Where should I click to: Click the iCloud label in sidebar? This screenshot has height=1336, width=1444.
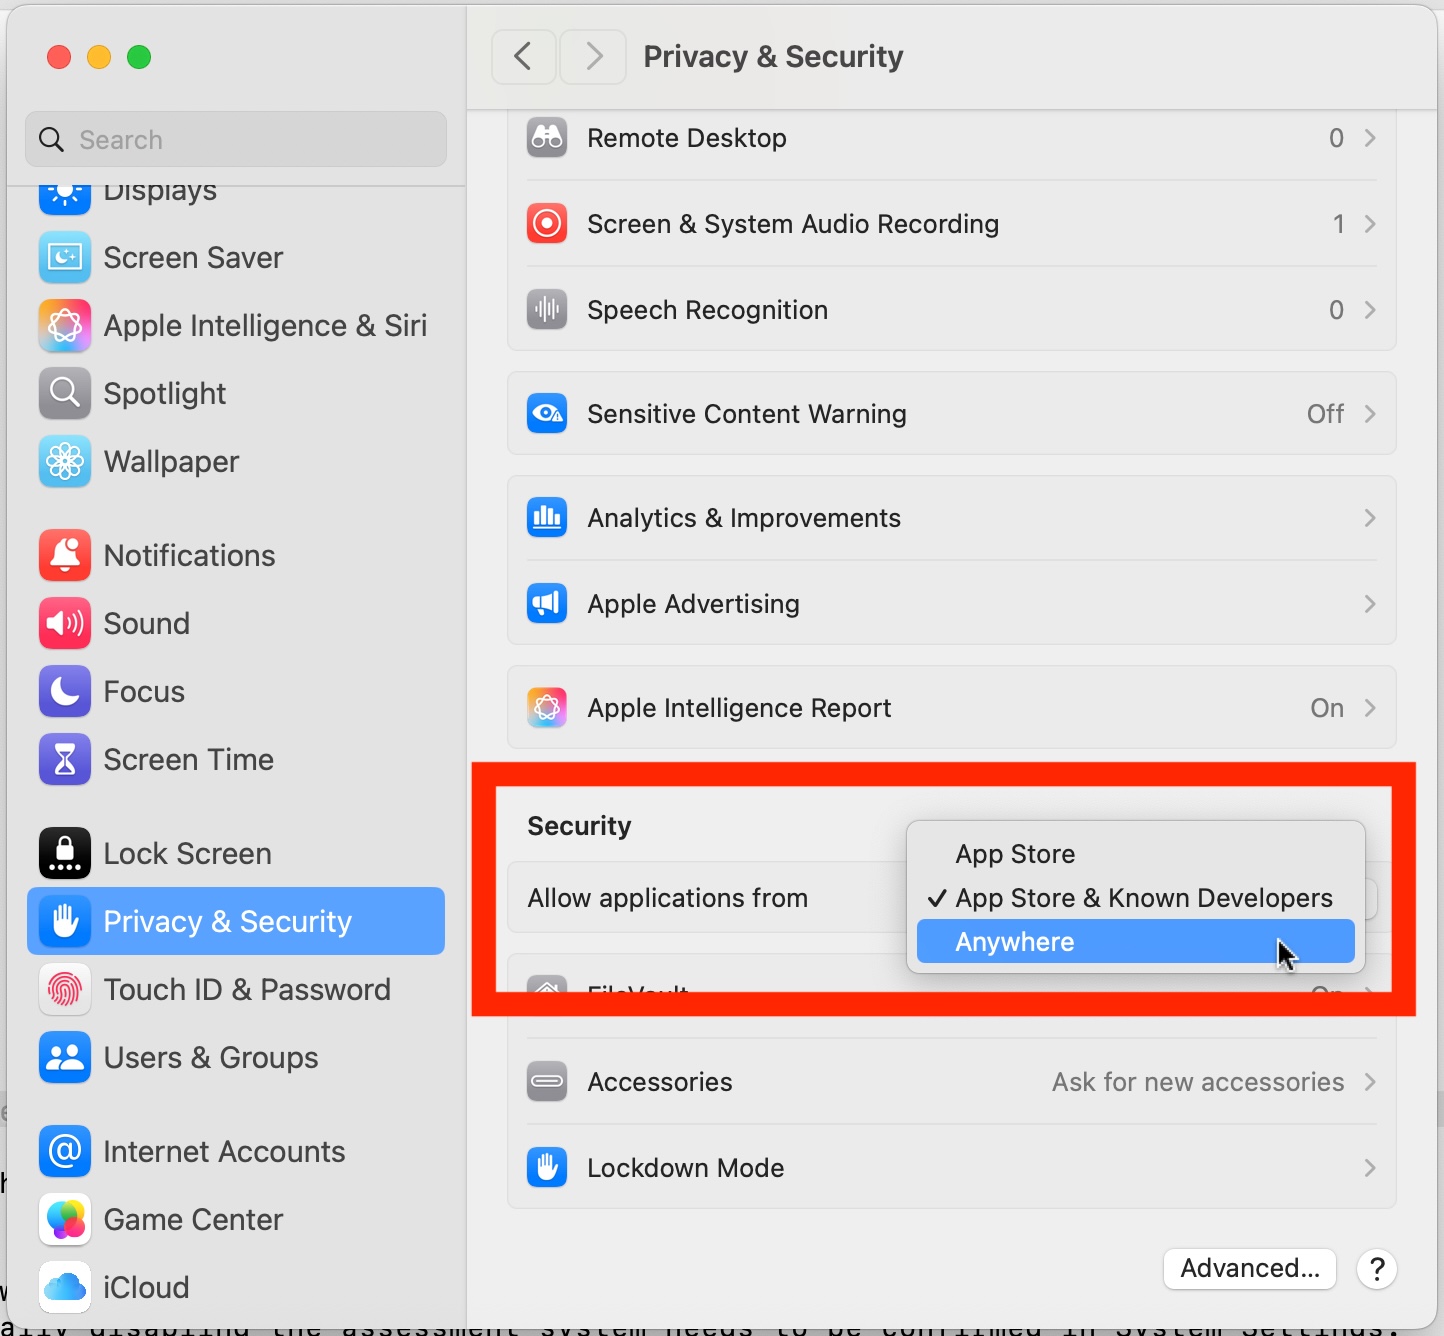pos(146,1288)
